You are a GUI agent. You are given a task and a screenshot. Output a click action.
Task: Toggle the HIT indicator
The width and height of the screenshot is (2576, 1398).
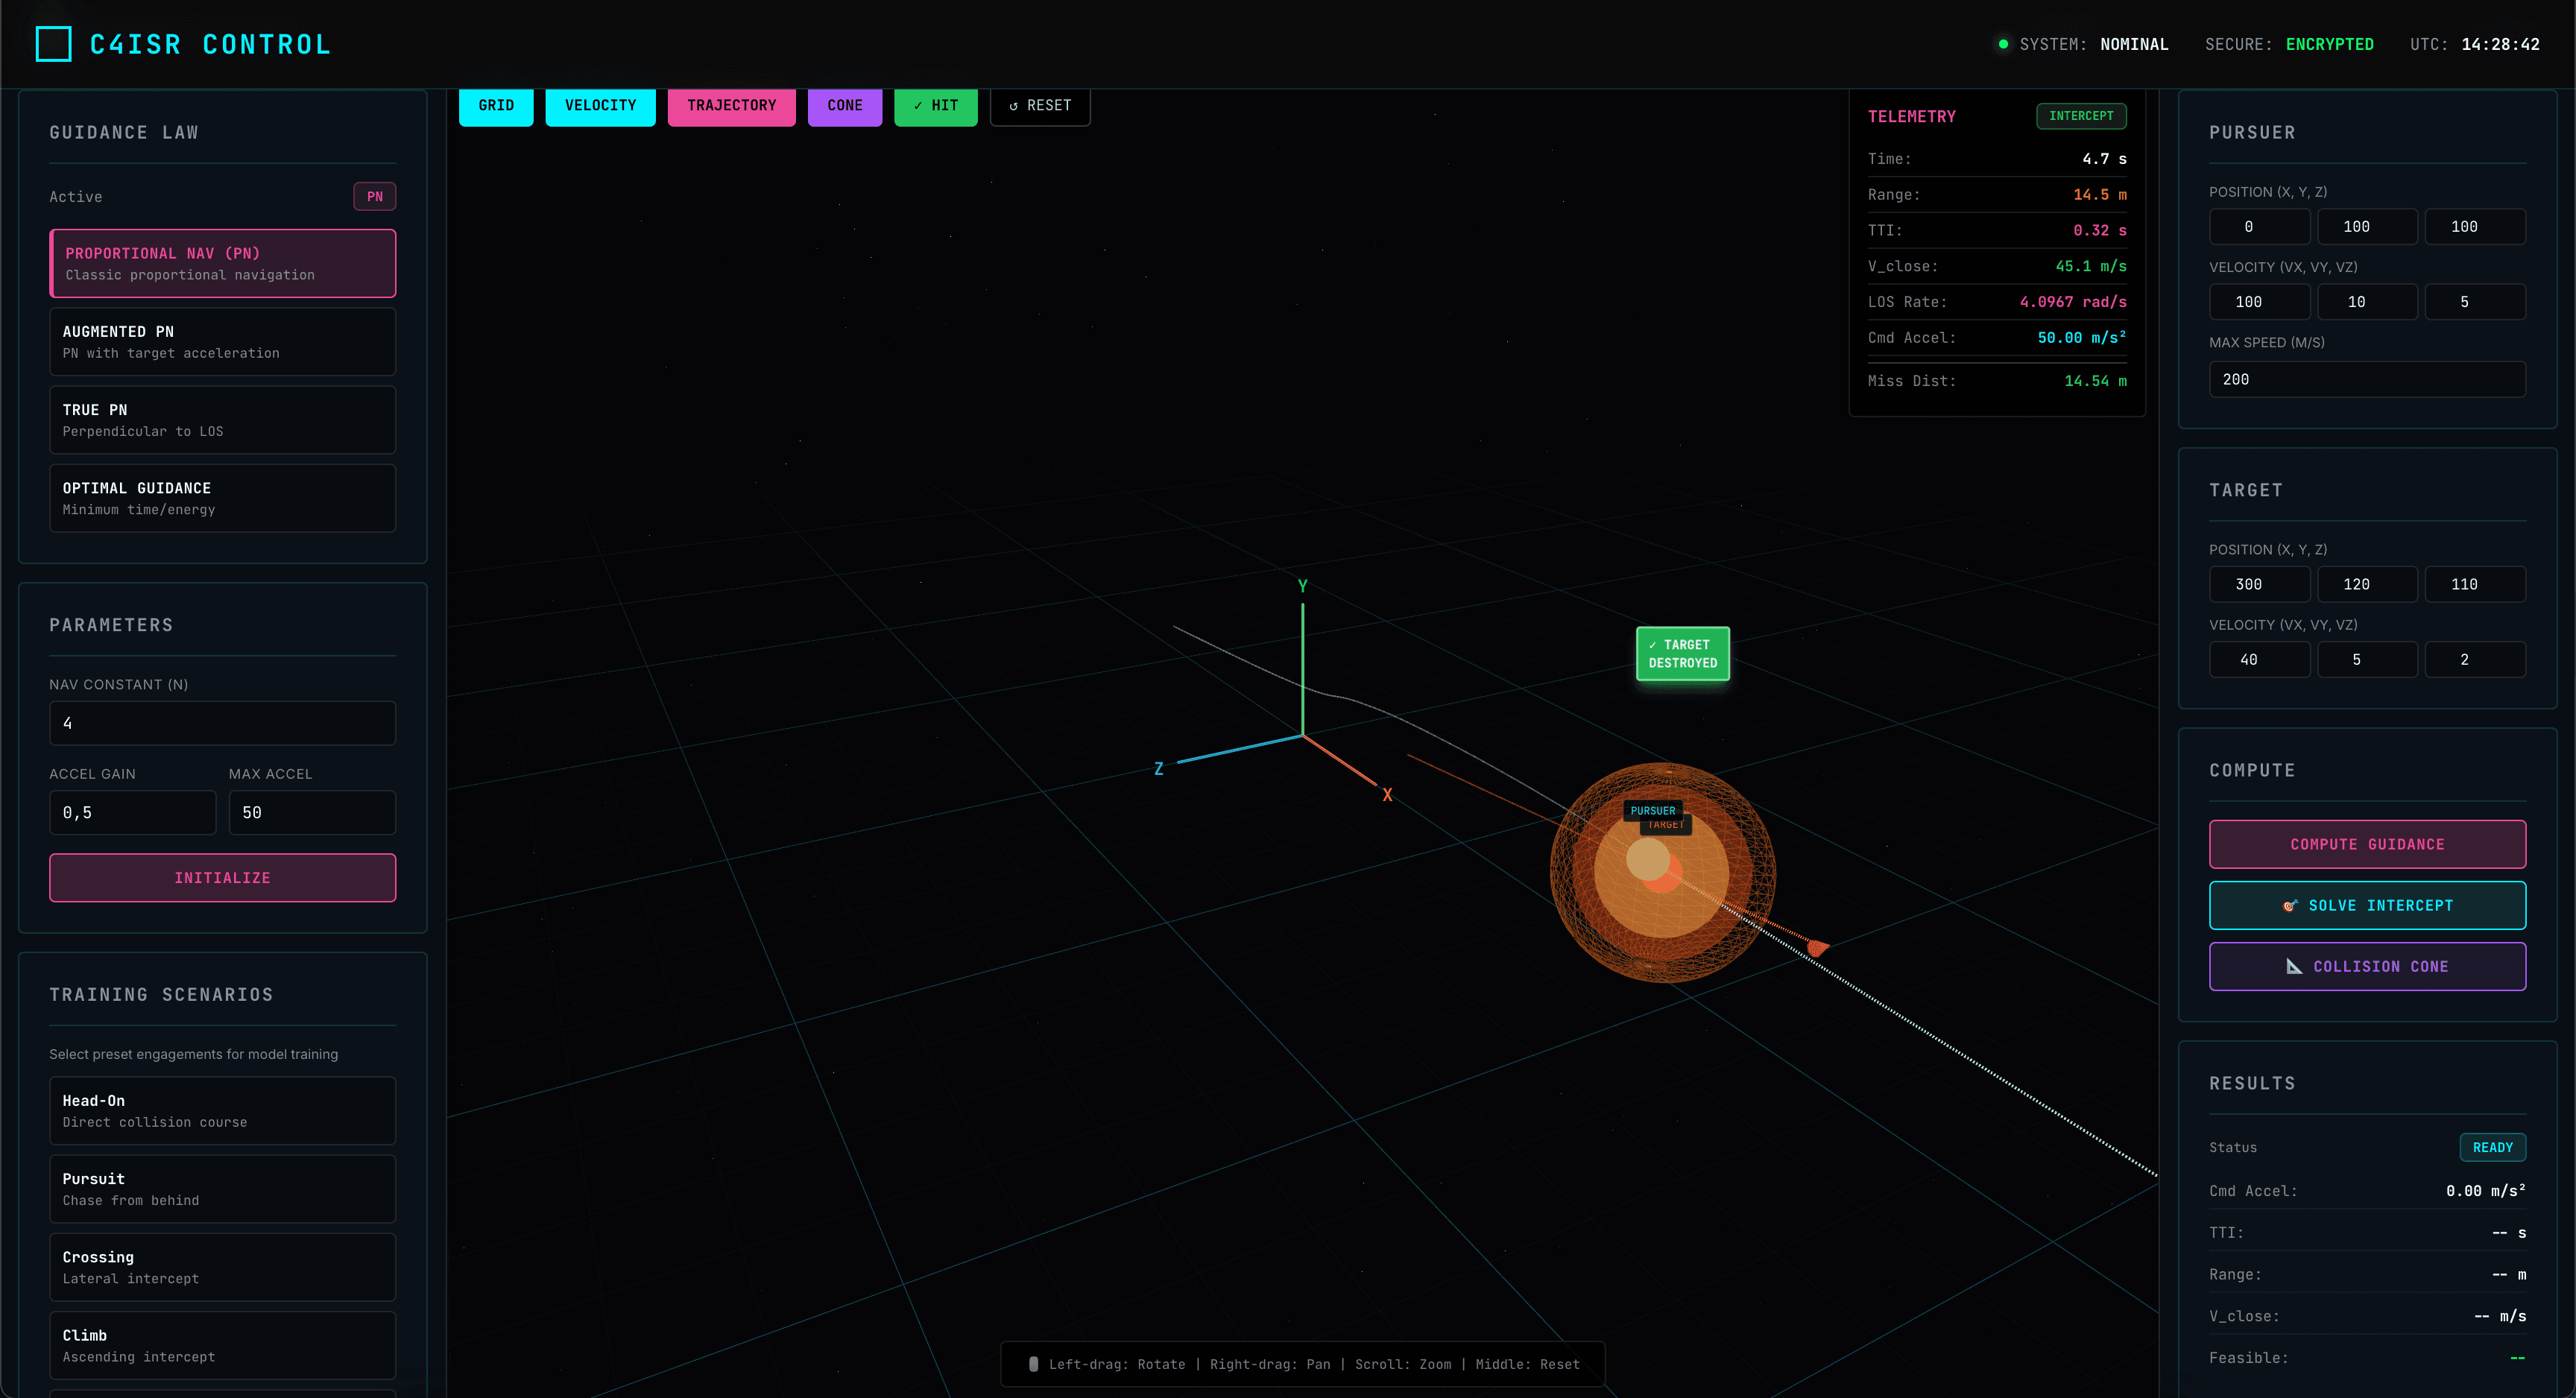point(936,105)
